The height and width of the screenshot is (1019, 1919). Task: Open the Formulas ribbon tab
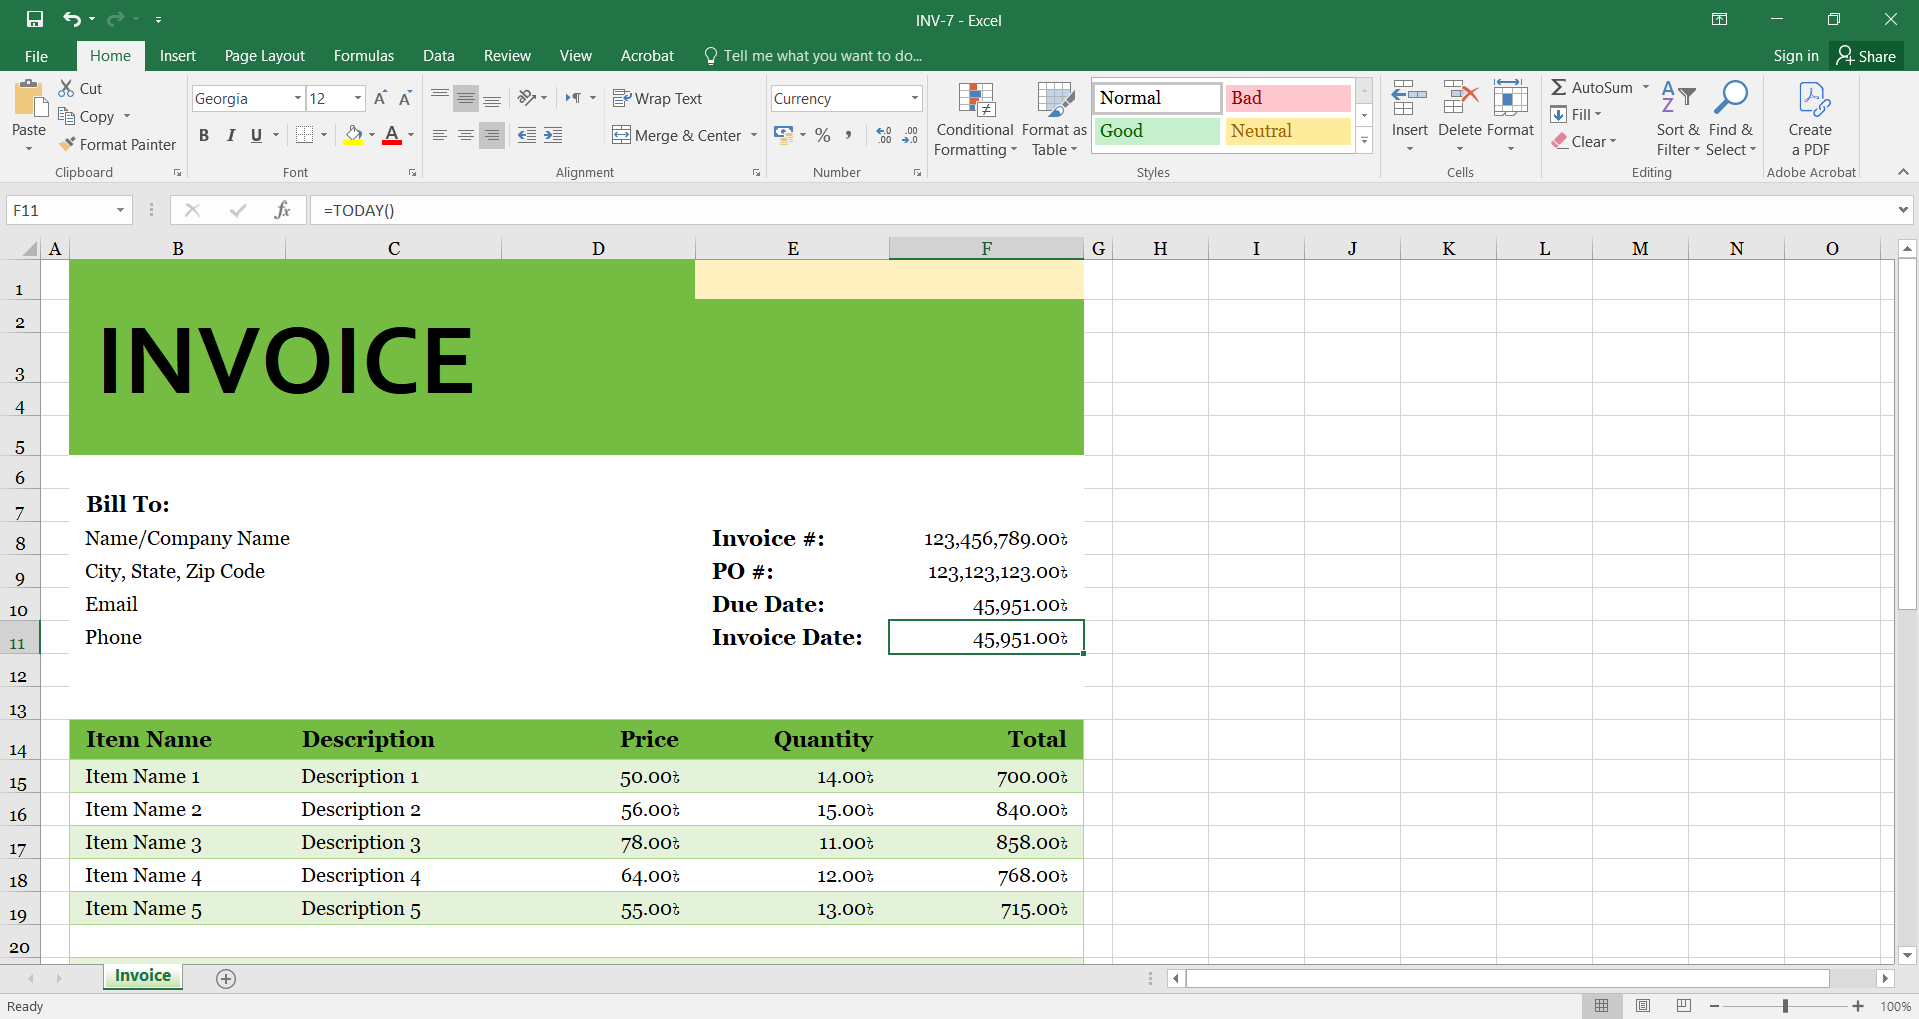363,56
